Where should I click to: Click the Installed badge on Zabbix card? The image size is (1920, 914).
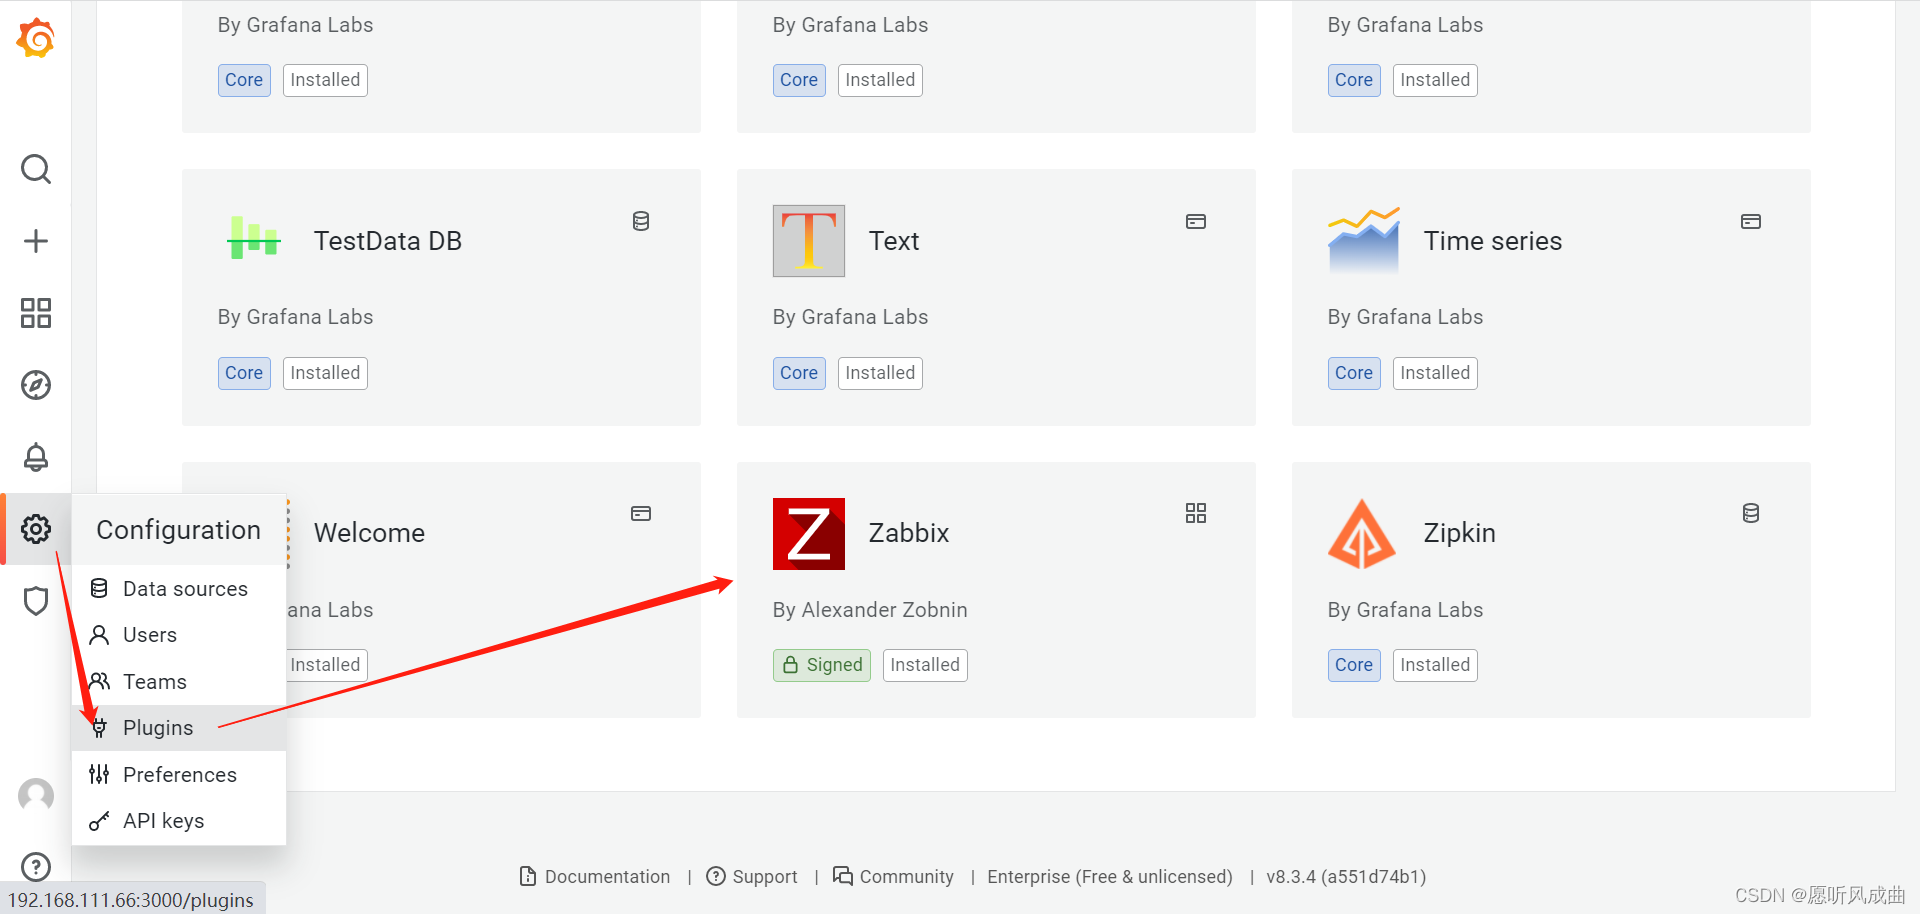(925, 665)
